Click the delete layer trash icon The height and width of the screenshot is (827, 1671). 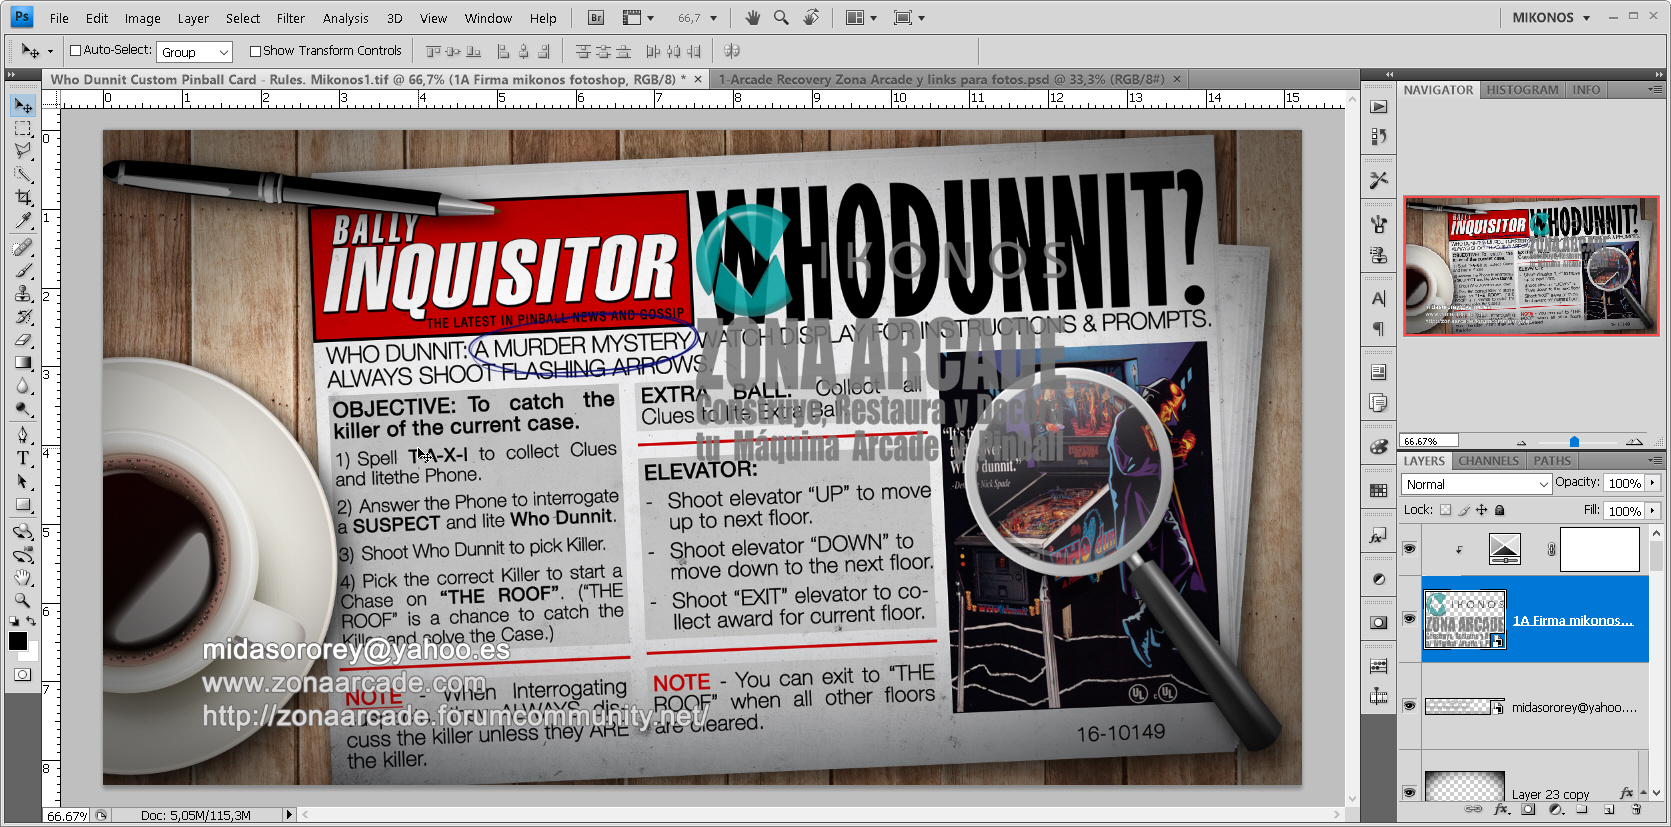coord(1637,809)
